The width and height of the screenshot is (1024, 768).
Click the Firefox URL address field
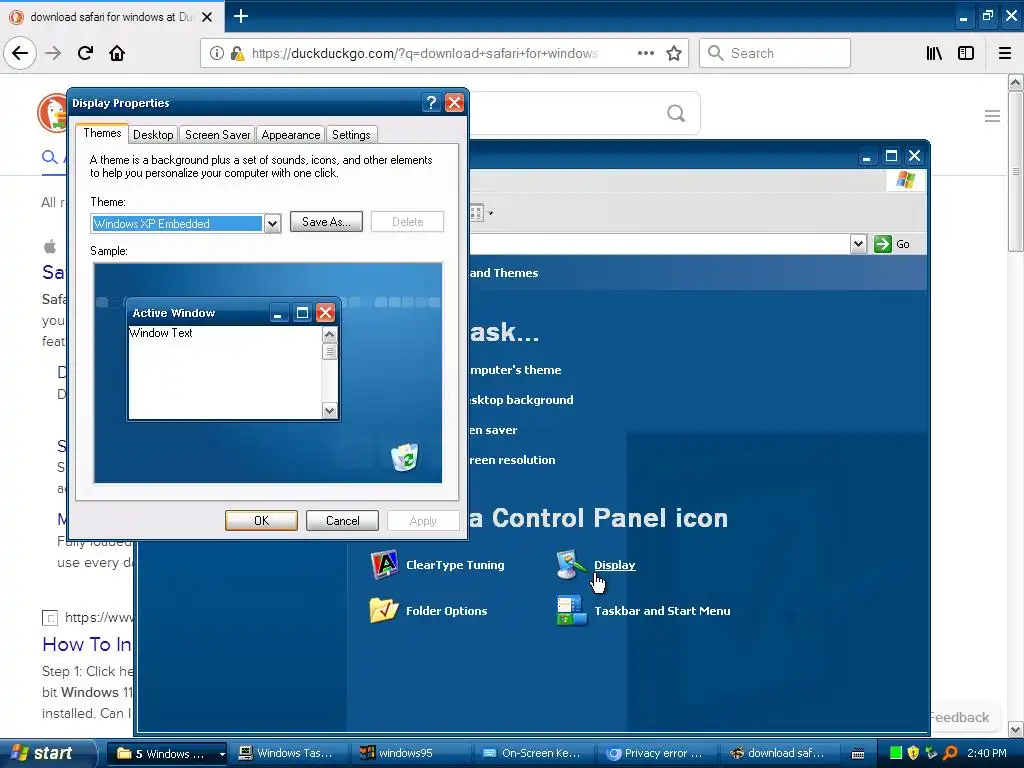tap(424, 54)
